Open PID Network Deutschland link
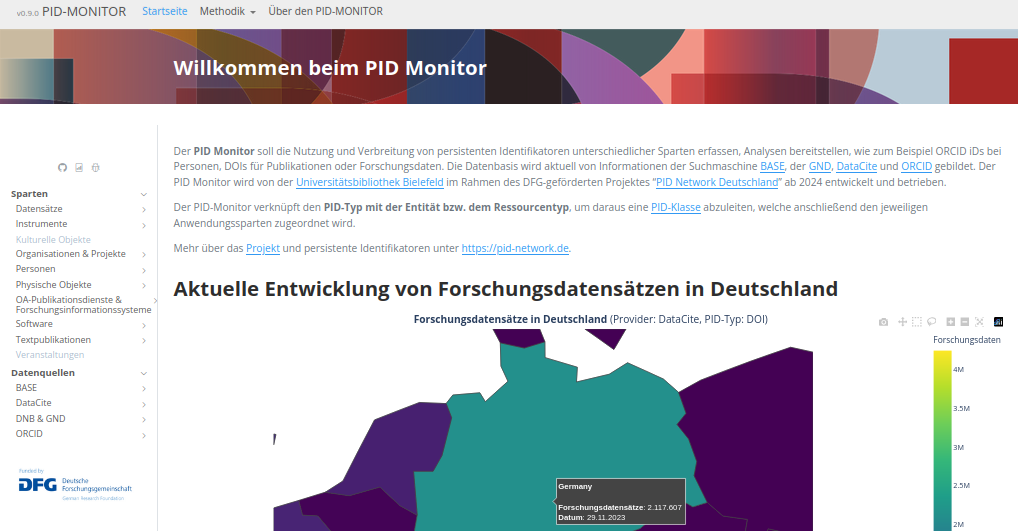 [717, 182]
